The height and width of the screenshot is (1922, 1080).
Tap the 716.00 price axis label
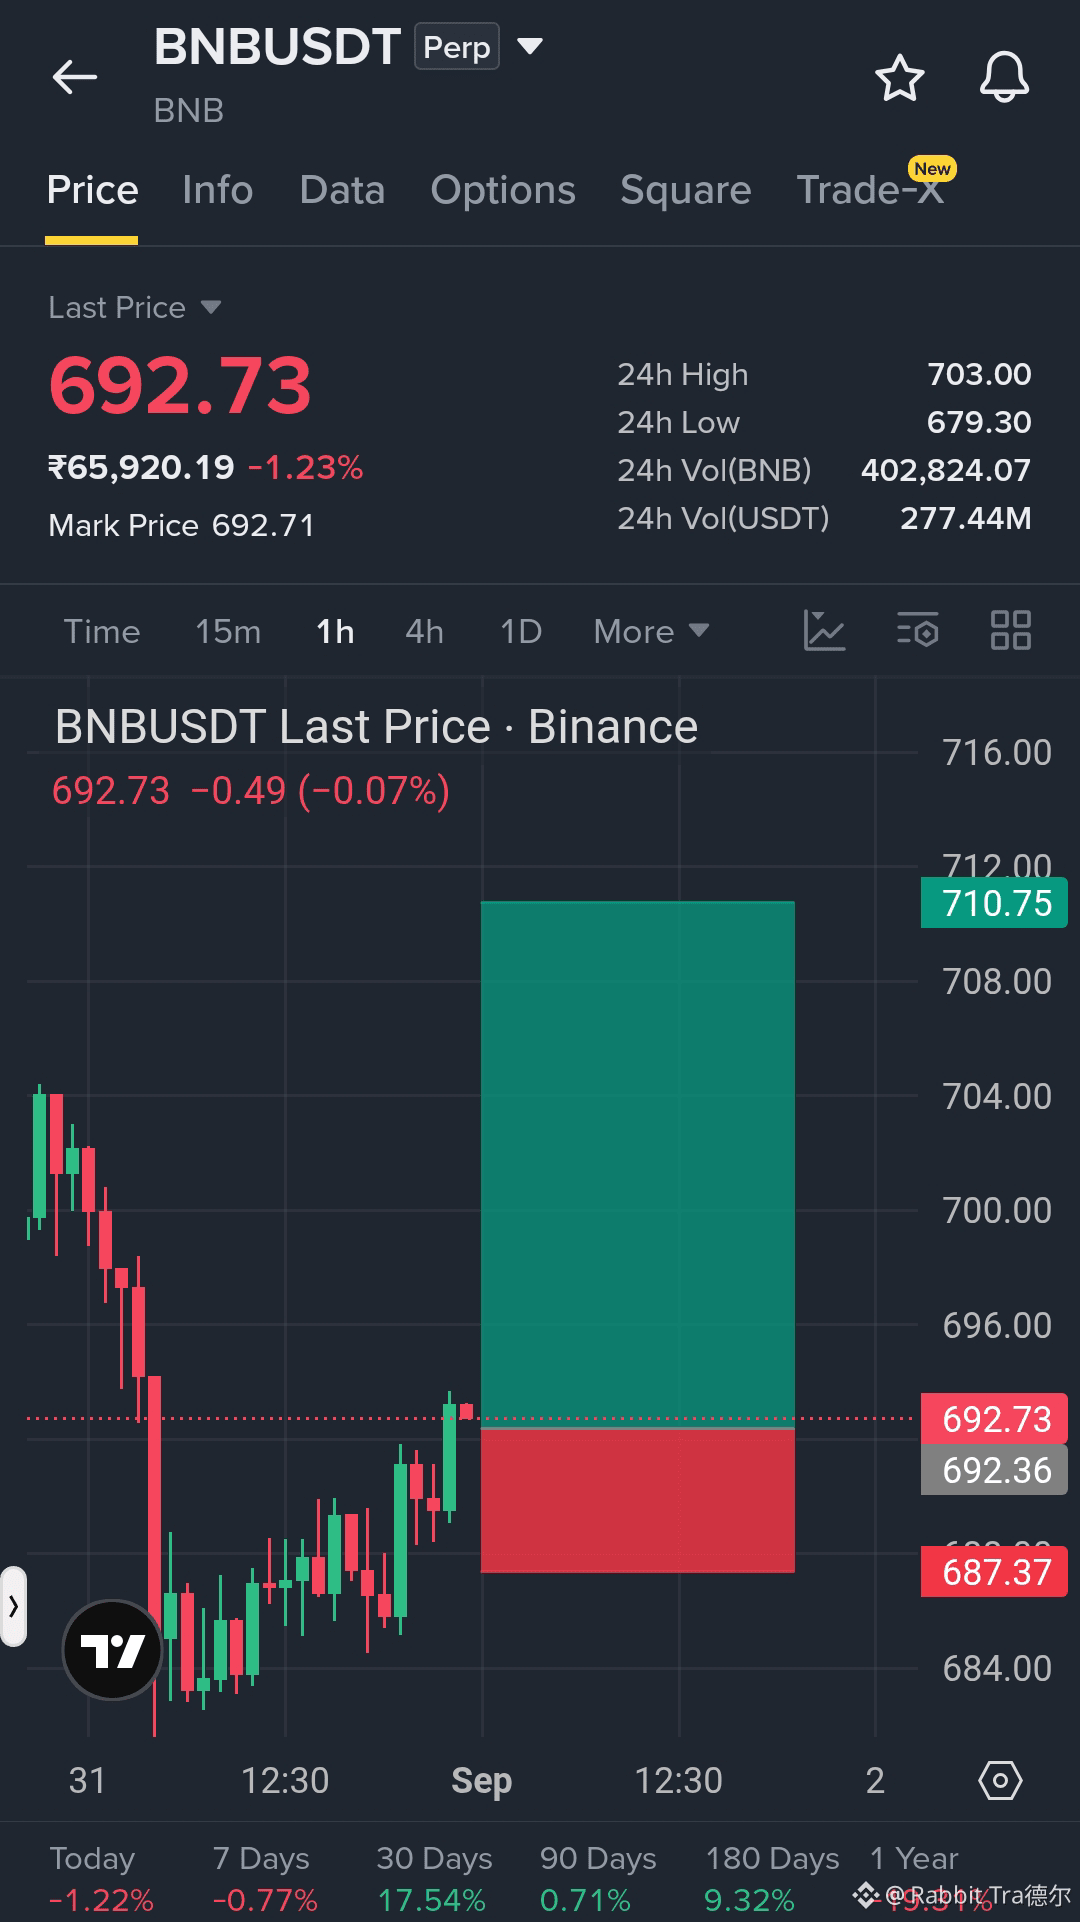tap(997, 752)
